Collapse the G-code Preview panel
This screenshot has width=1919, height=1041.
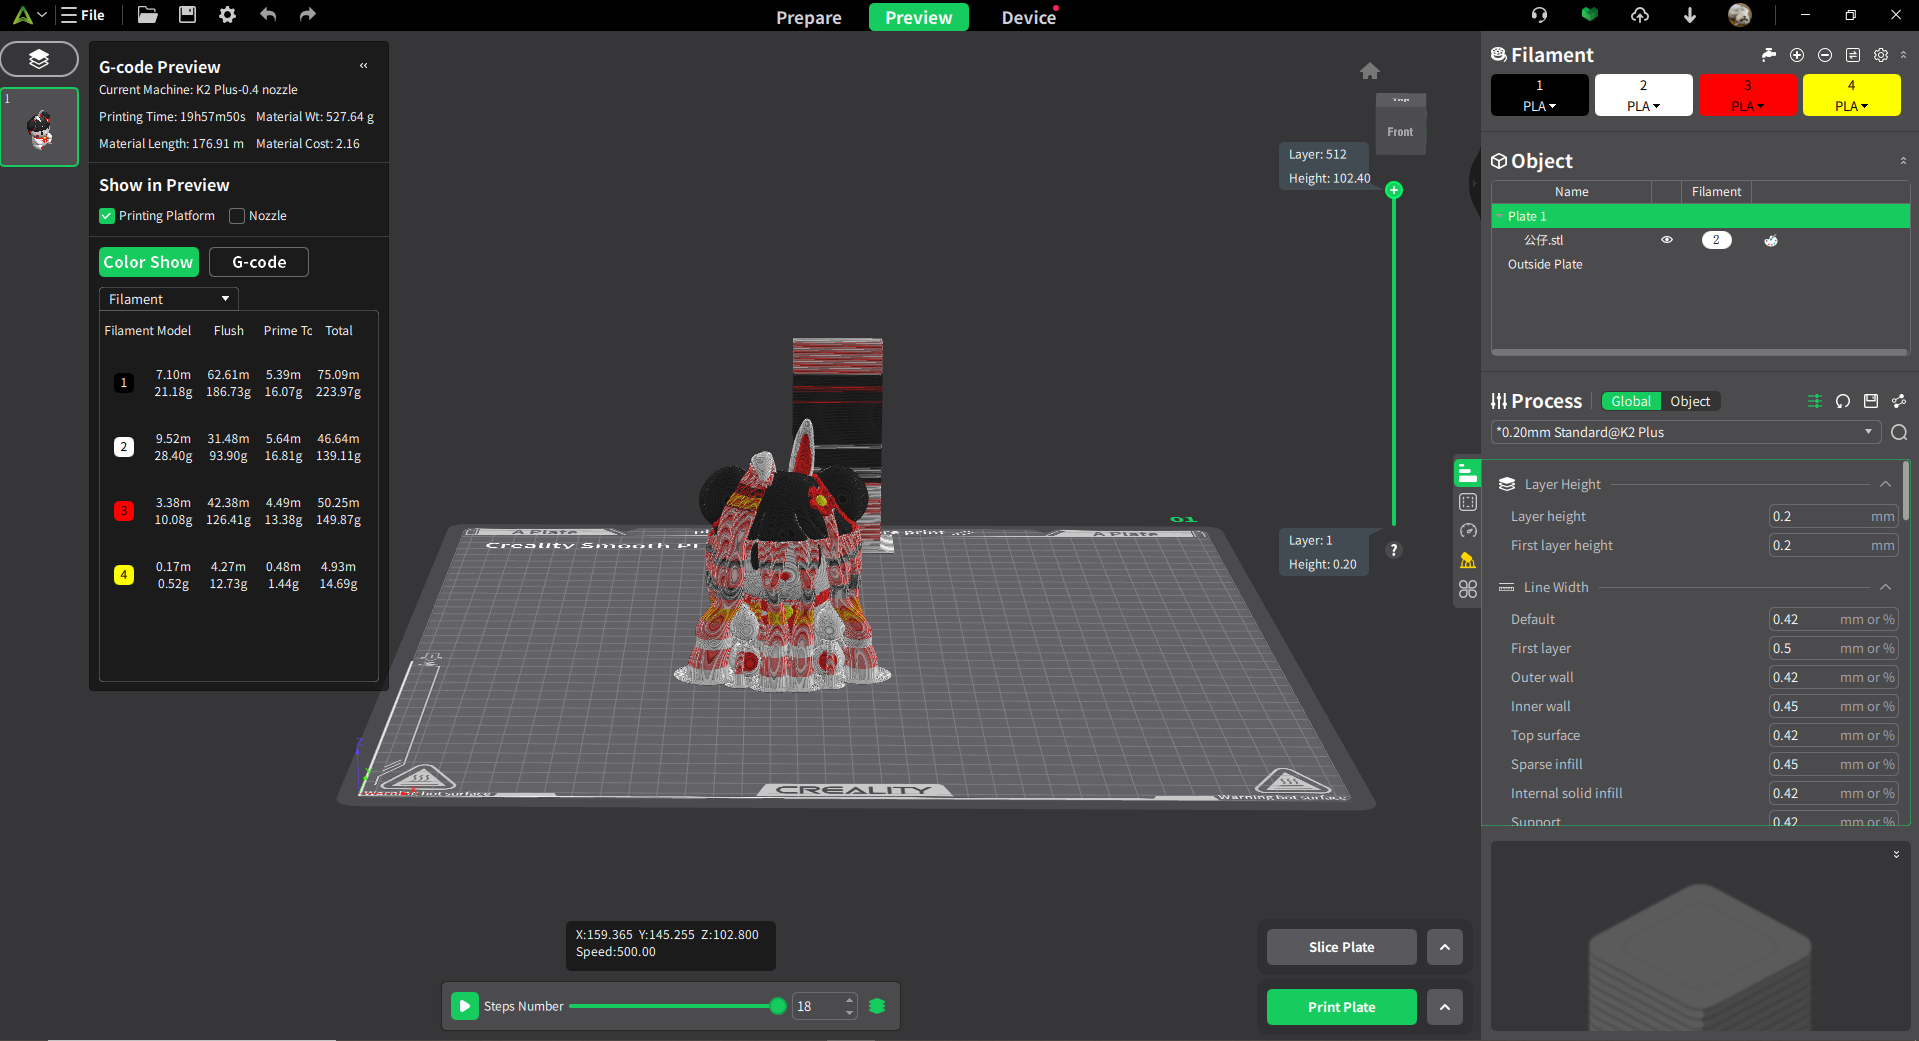point(364,66)
